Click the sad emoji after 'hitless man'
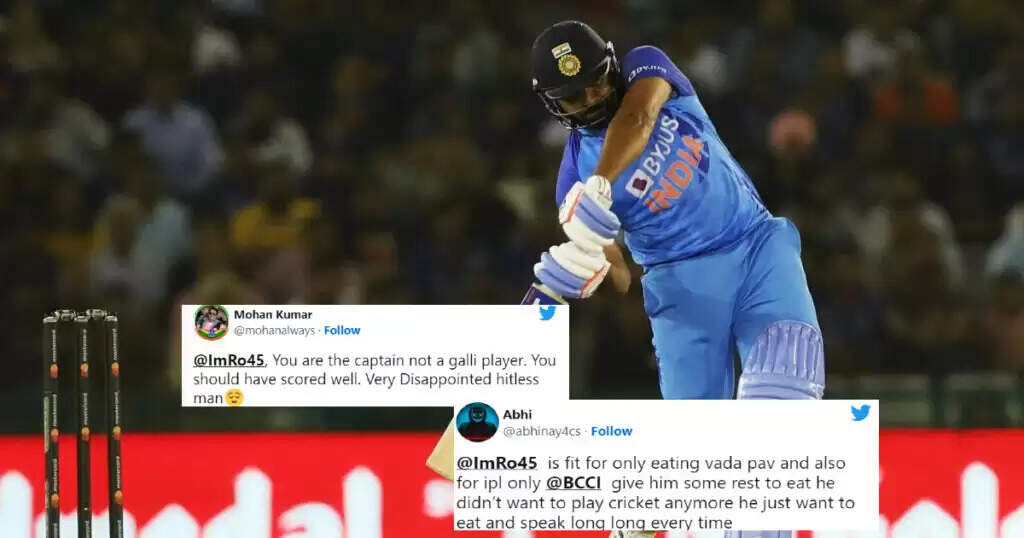Image resolution: width=1024 pixels, height=538 pixels. click(234, 398)
